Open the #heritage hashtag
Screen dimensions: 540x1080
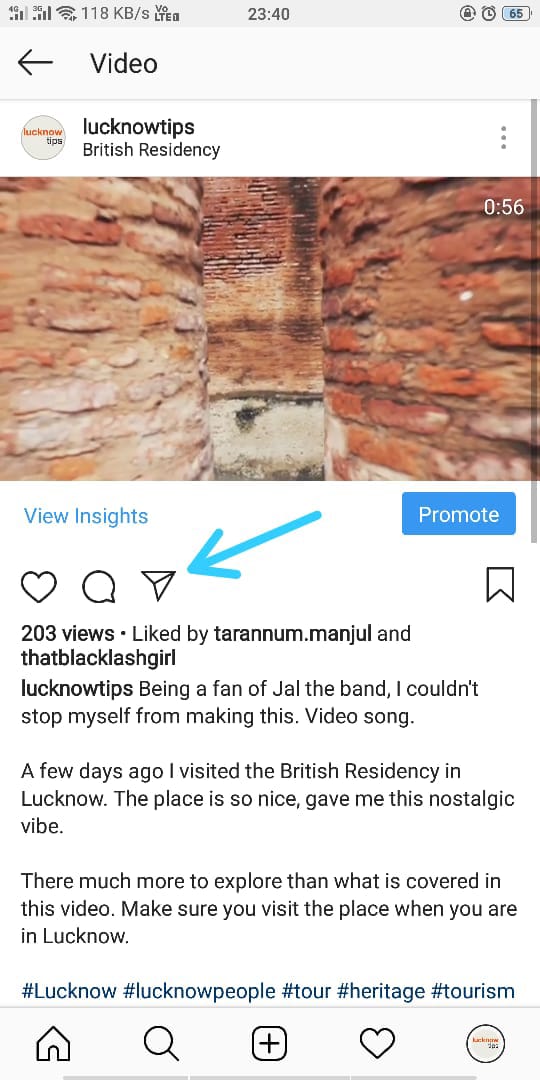click(381, 991)
